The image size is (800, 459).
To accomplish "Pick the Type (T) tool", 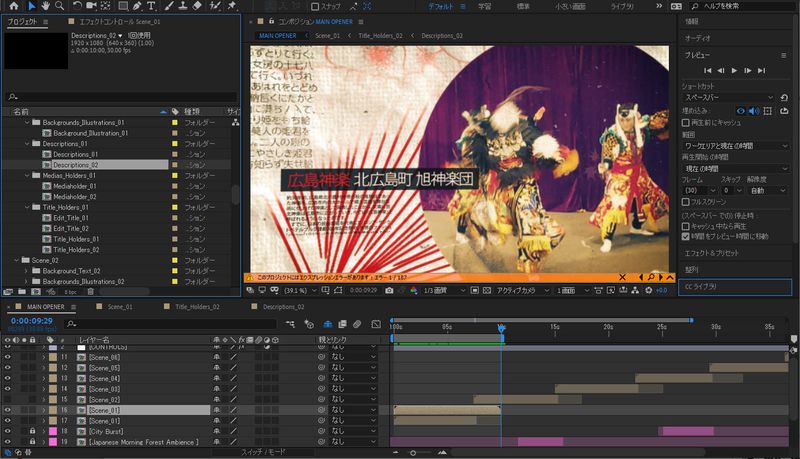I will [x=151, y=6].
